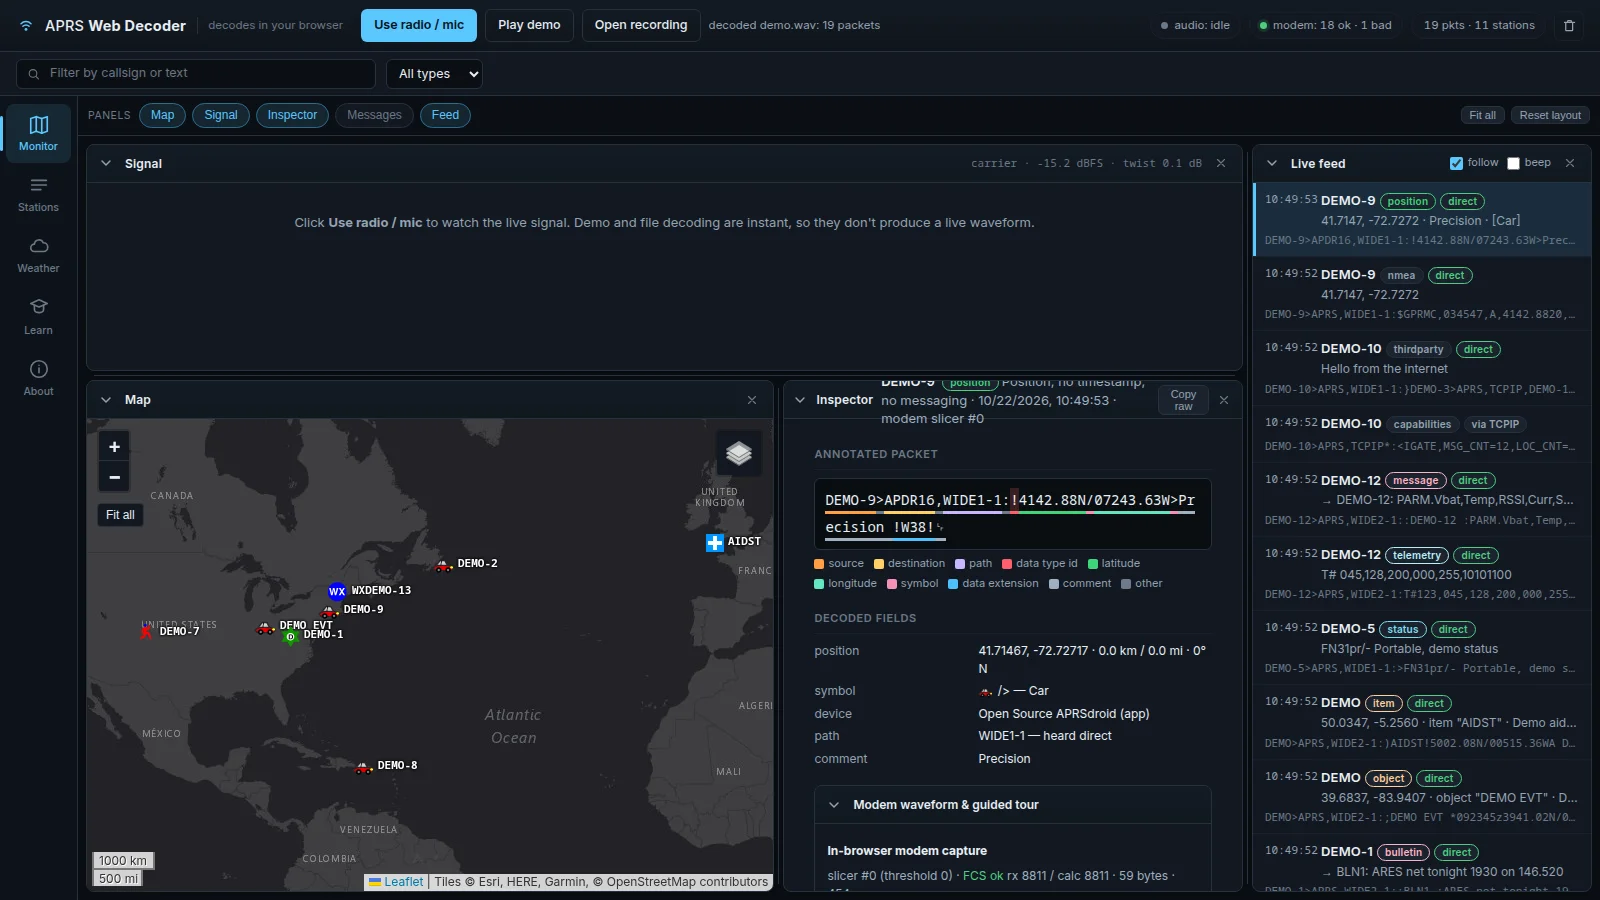The image size is (1600, 900).
Task: Zoom in on the map
Action: (114, 447)
